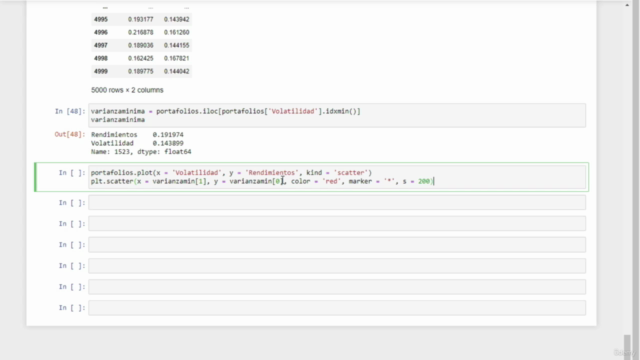Click the In [48] prompt label
Image resolution: width=640 pixels, height=360 pixels.
(70, 111)
